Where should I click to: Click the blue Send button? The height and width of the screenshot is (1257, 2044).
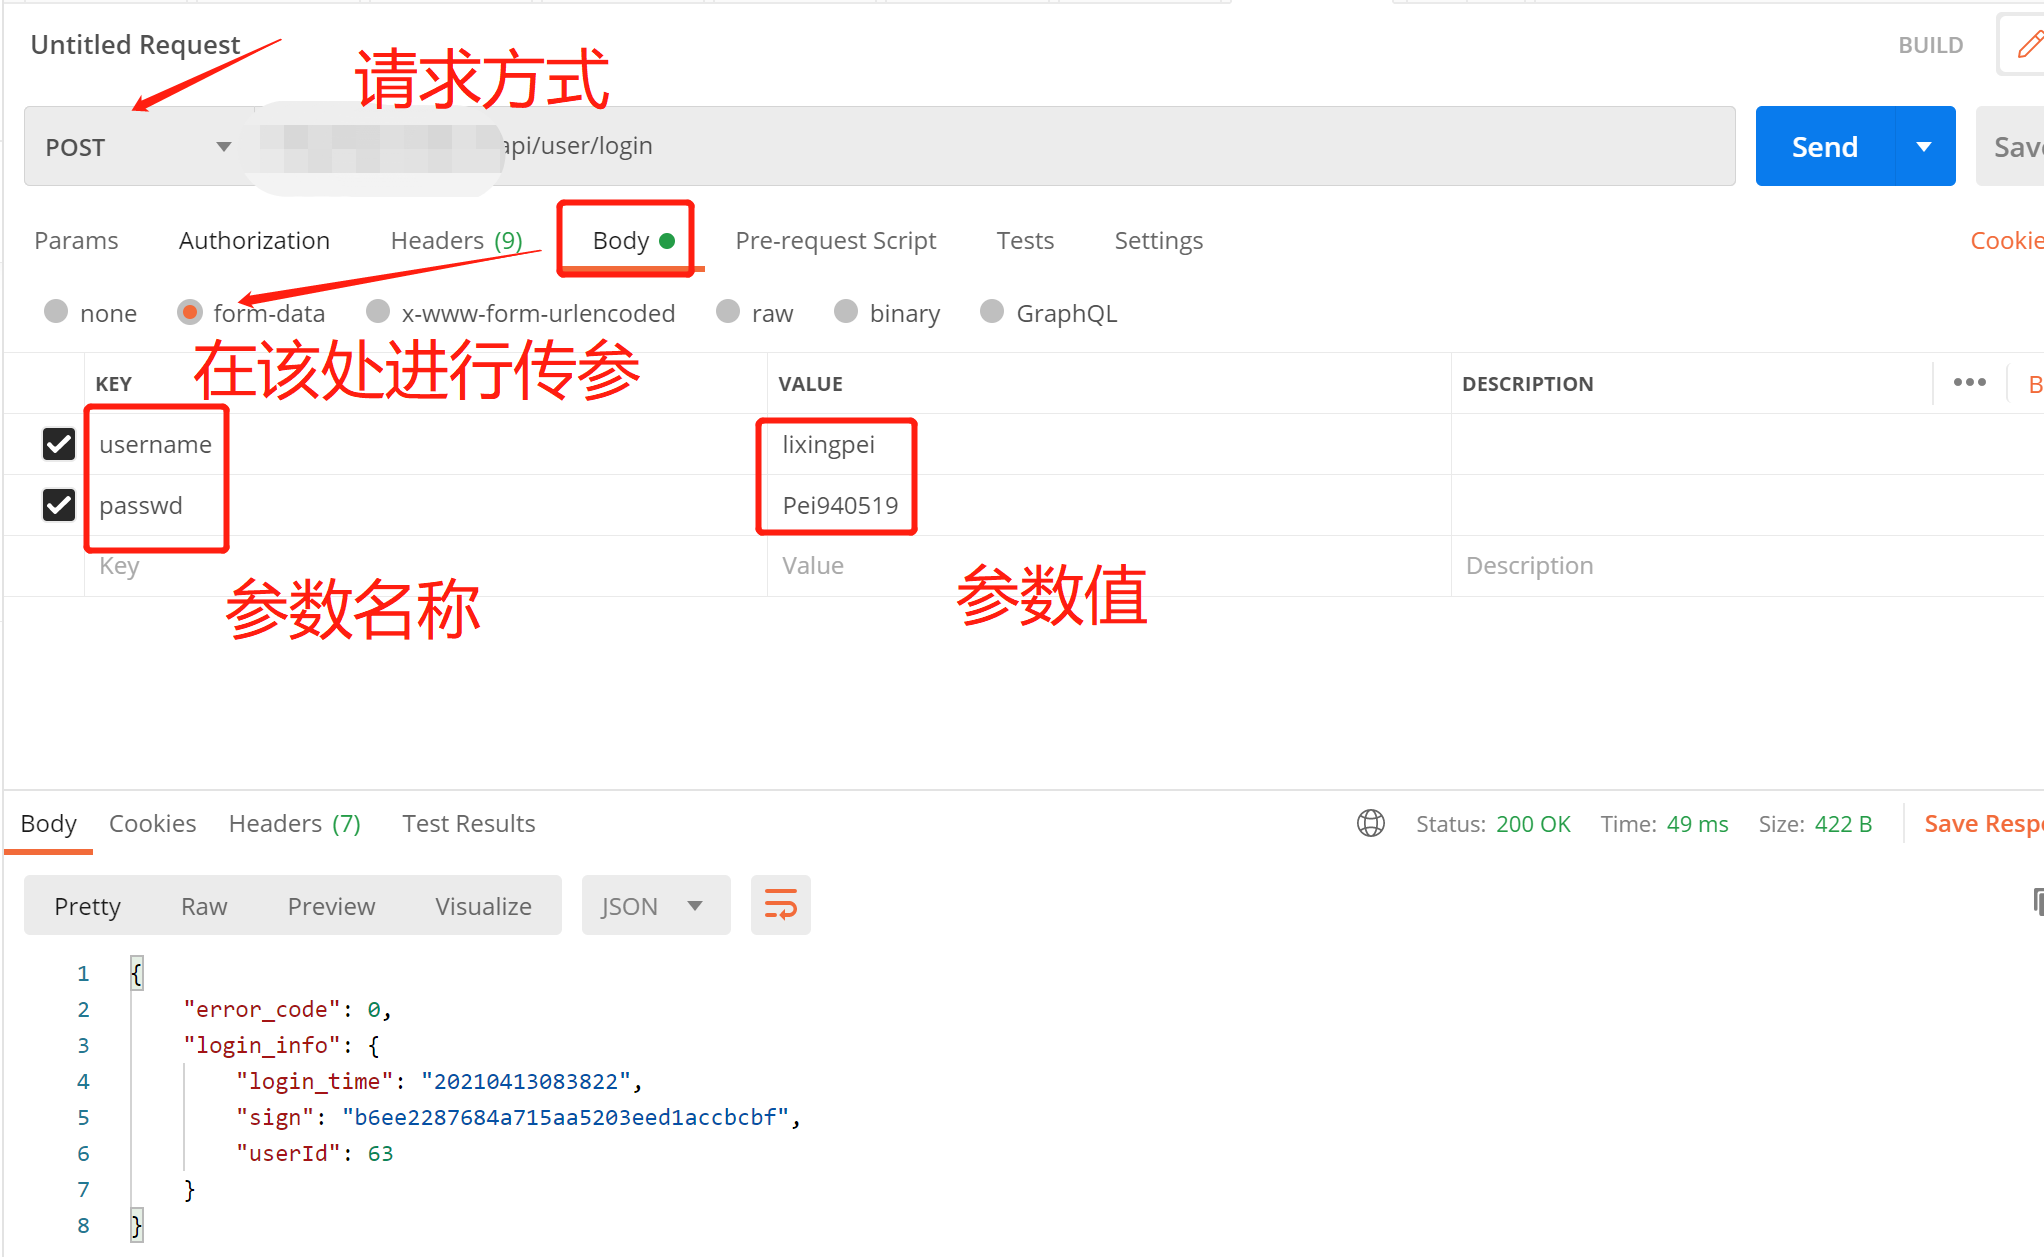point(1824,147)
